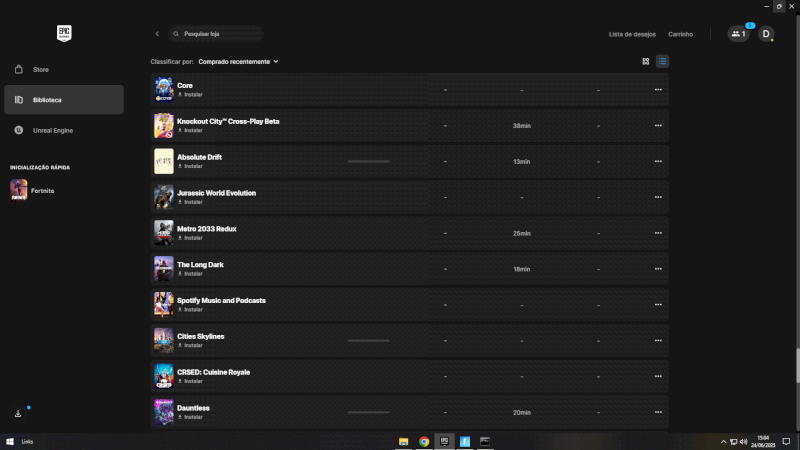Click Instalar under Knockout City
Viewport: 800px width, 450px height.
(x=190, y=131)
